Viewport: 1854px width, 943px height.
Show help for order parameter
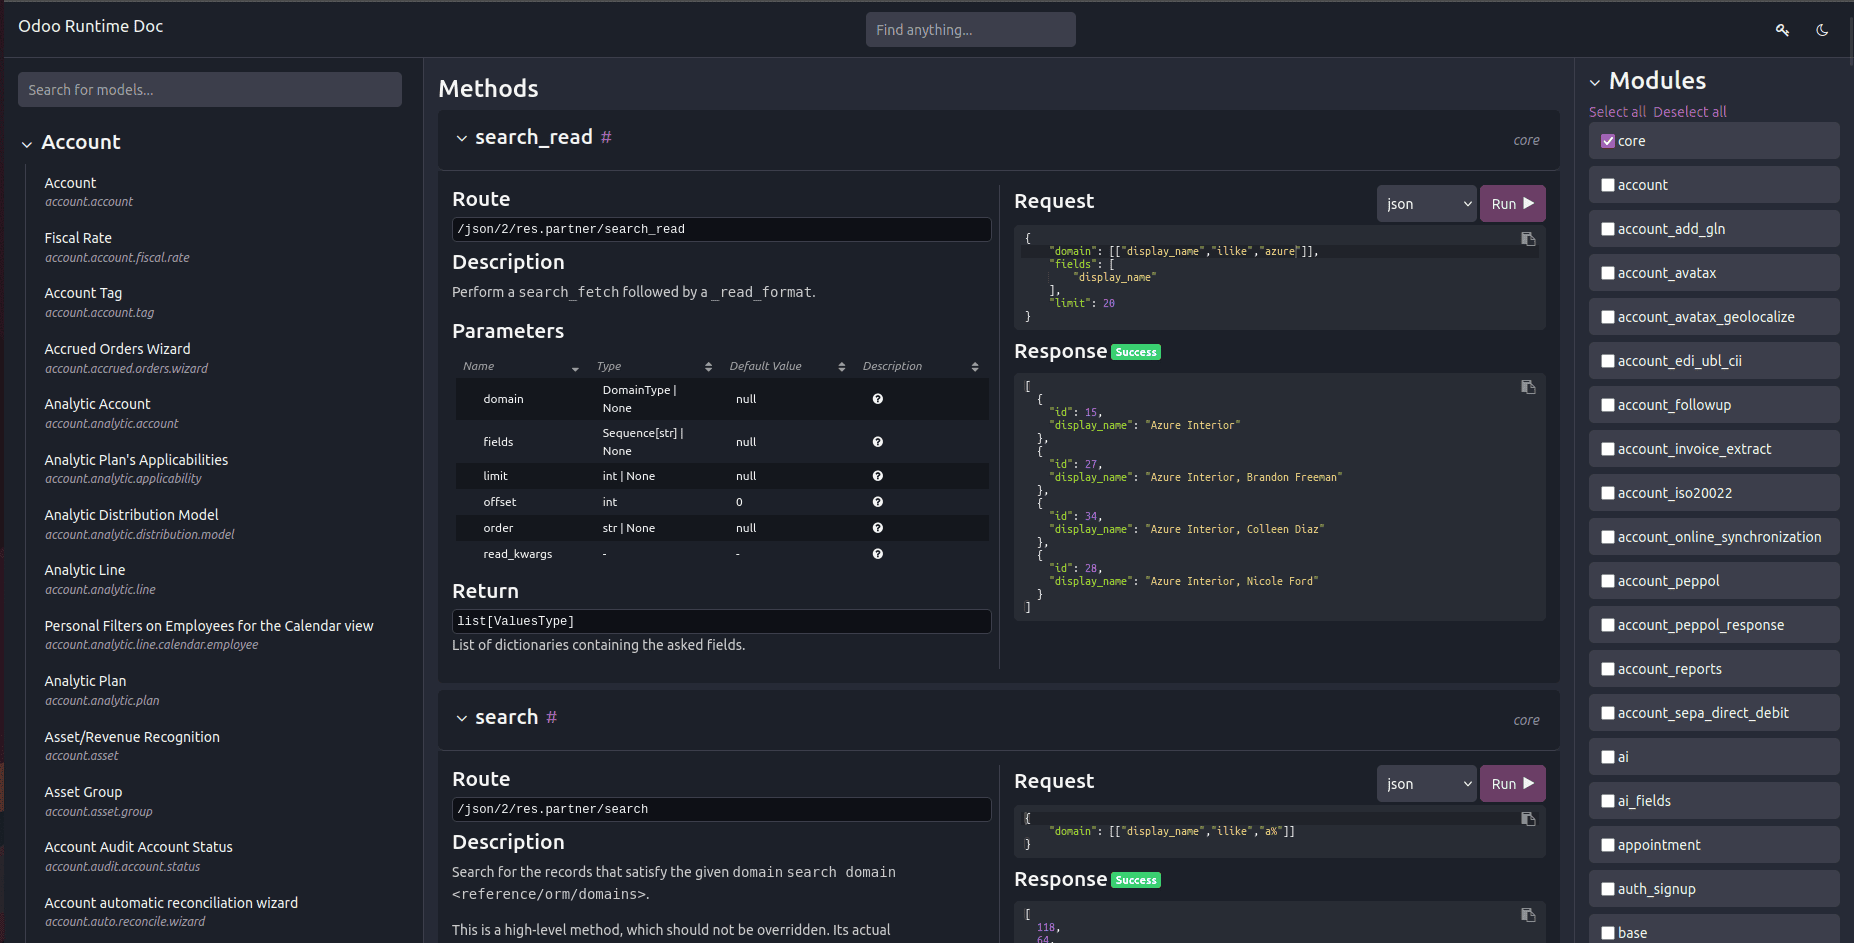[877, 528]
